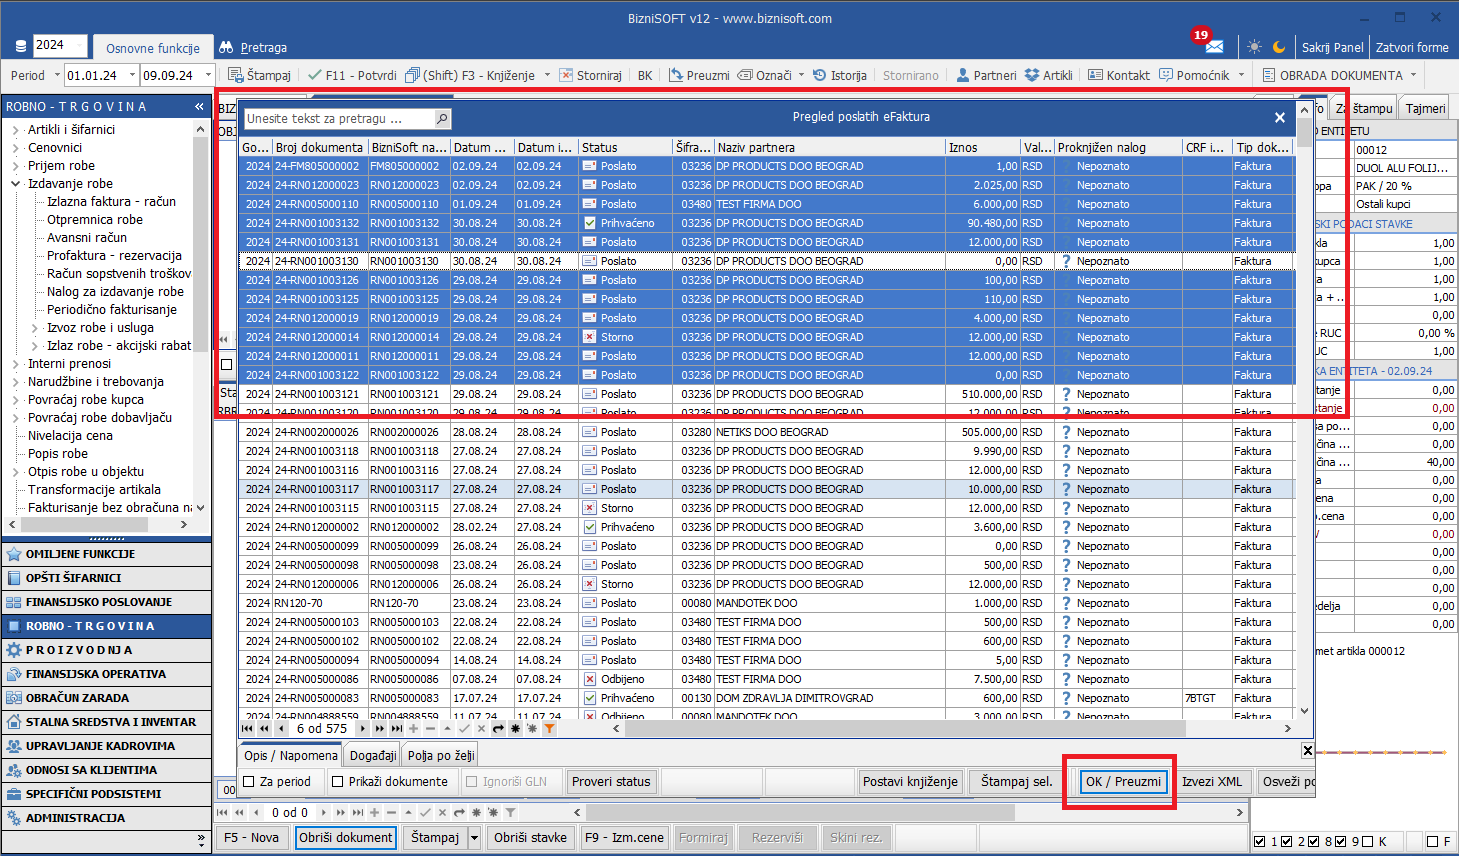Click the Proveri status button
The width and height of the screenshot is (1459, 856).
coord(610,782)
